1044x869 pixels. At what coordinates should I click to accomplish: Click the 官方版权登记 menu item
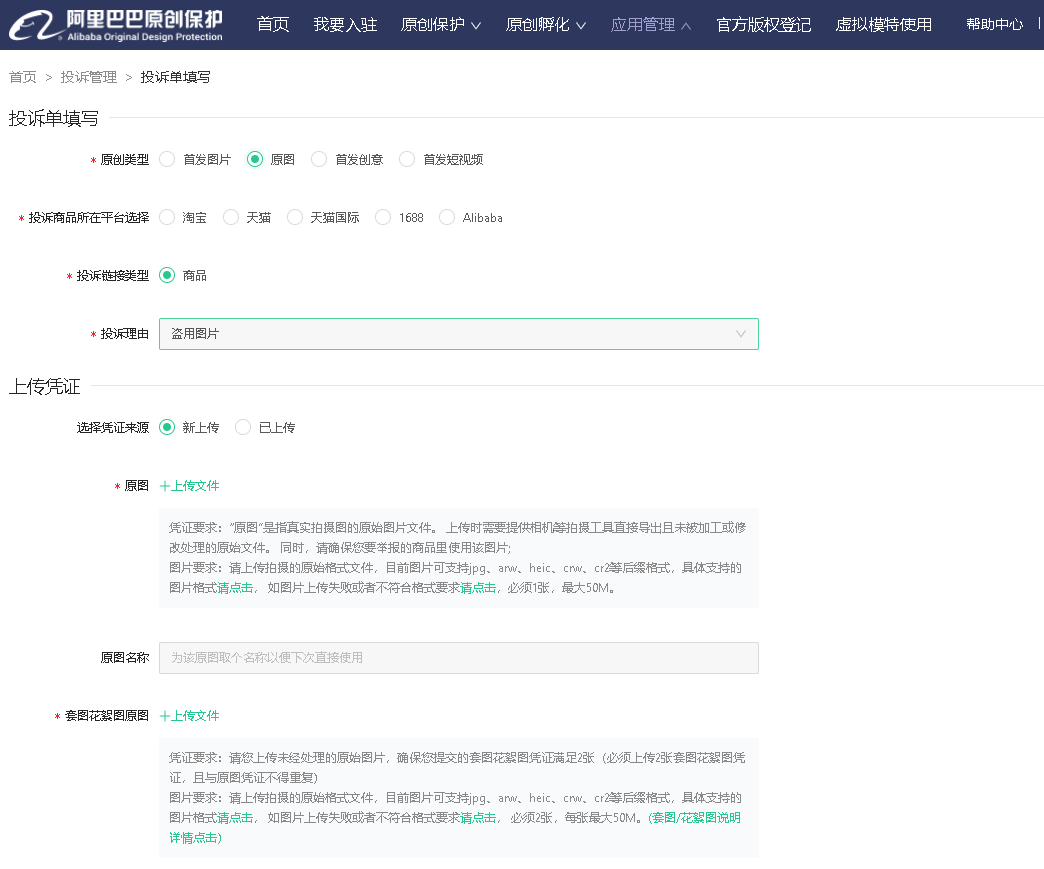[x=763, y=23]
